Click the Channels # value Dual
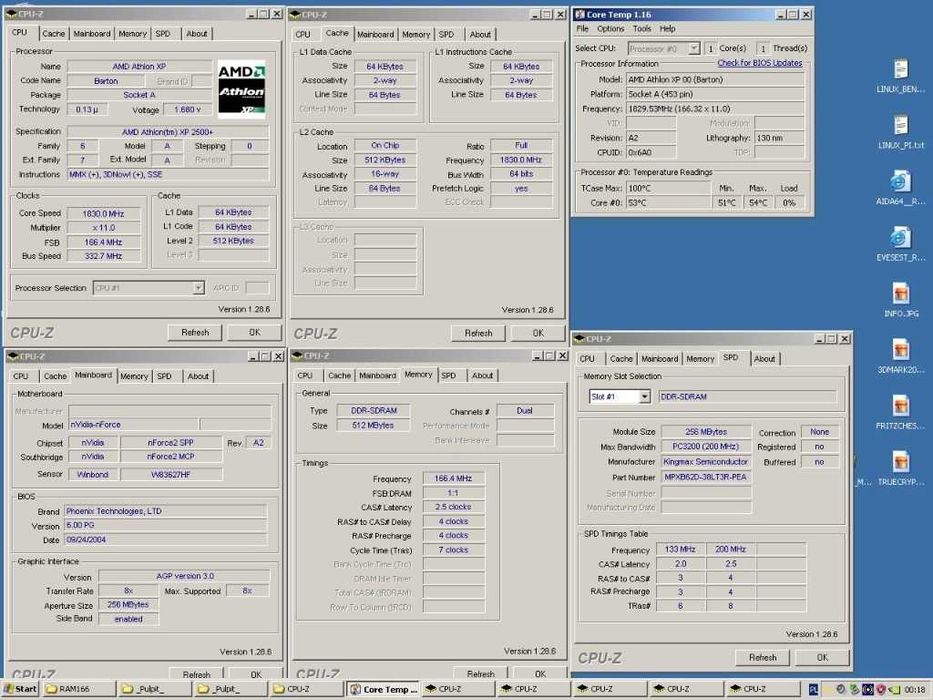The image size is (933, 700). coord(525,411)
